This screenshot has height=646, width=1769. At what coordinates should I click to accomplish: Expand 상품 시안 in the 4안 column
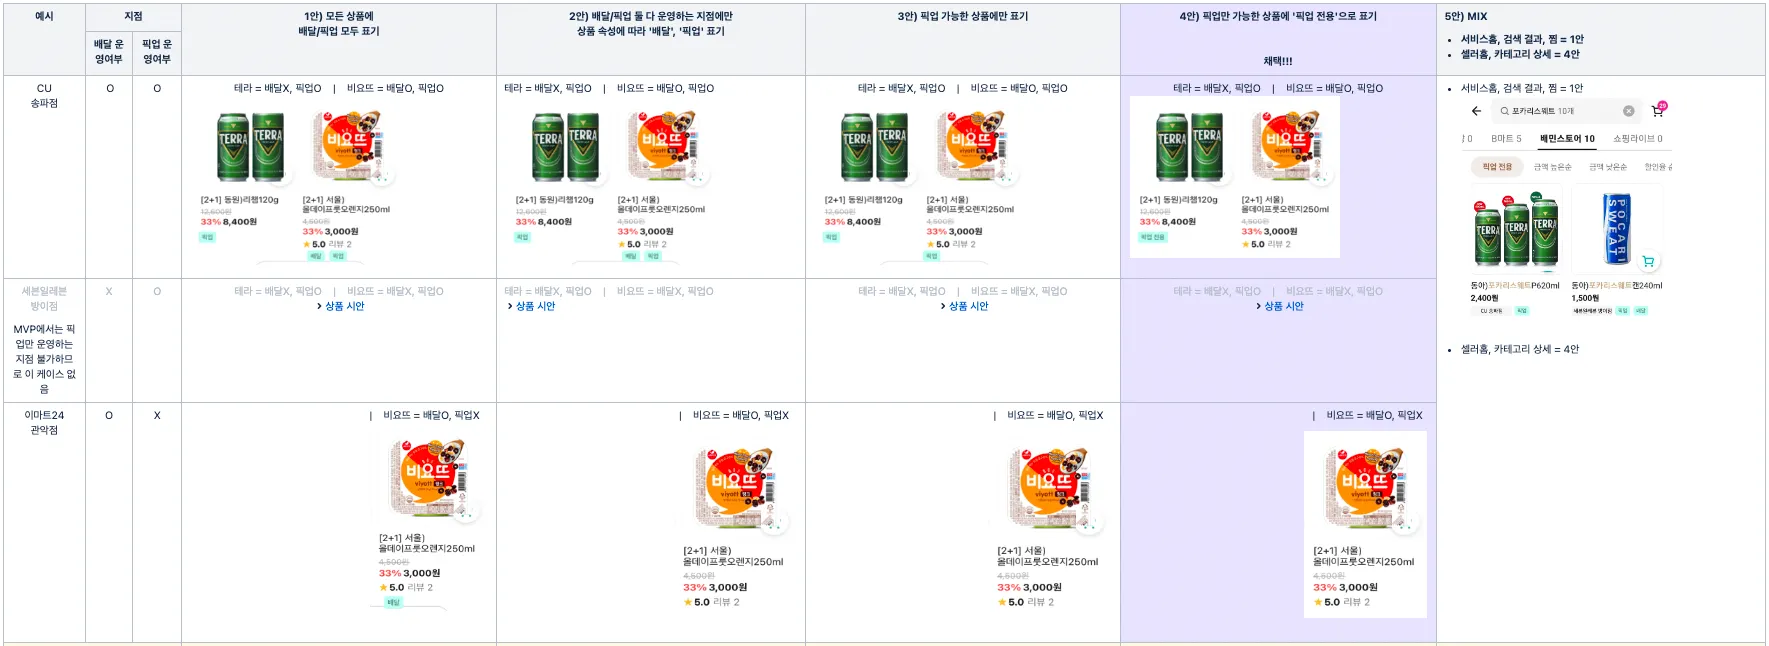[x=1279, y=306]
